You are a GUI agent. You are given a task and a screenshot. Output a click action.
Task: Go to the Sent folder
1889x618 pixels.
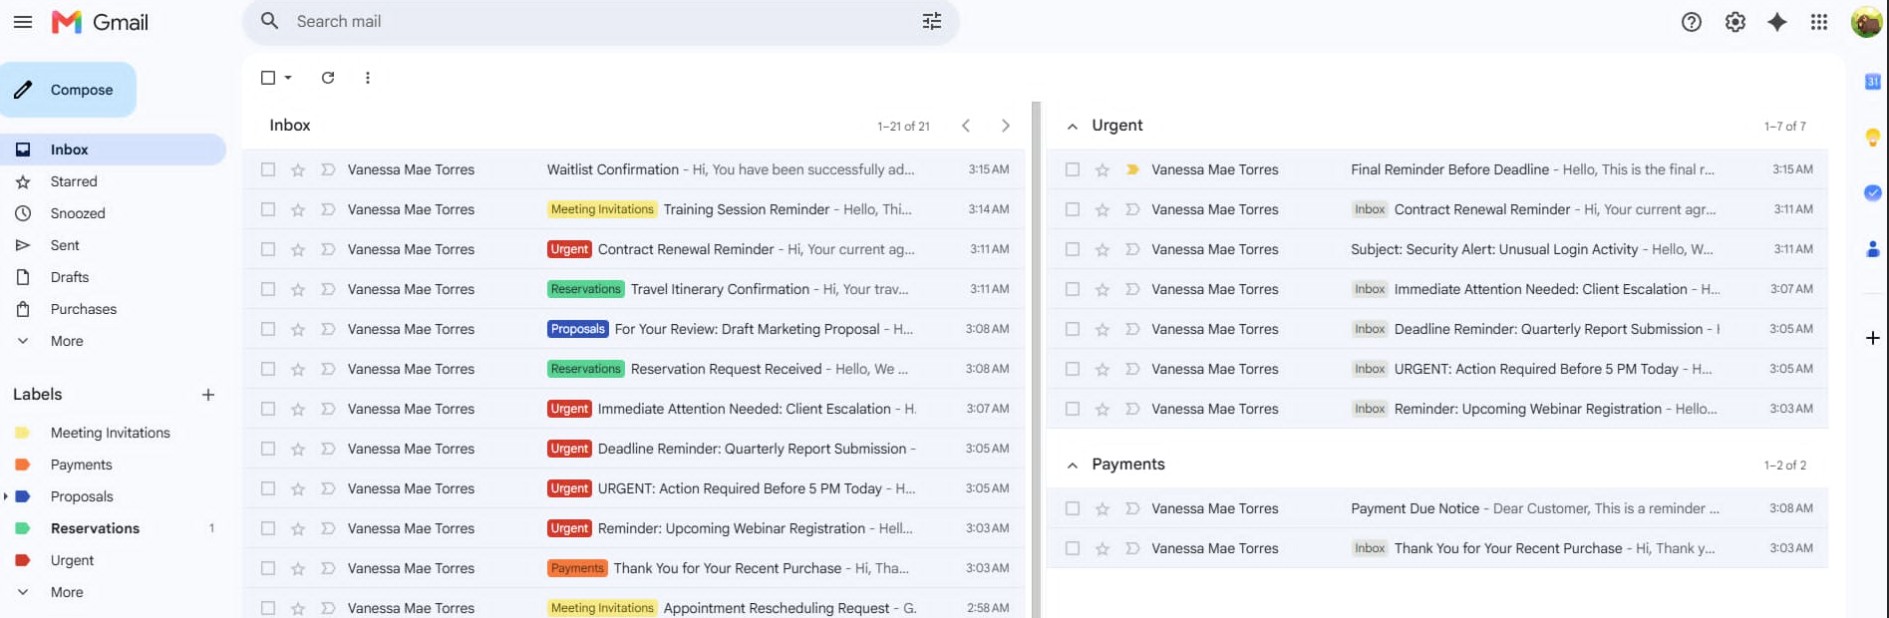[65, 245]
